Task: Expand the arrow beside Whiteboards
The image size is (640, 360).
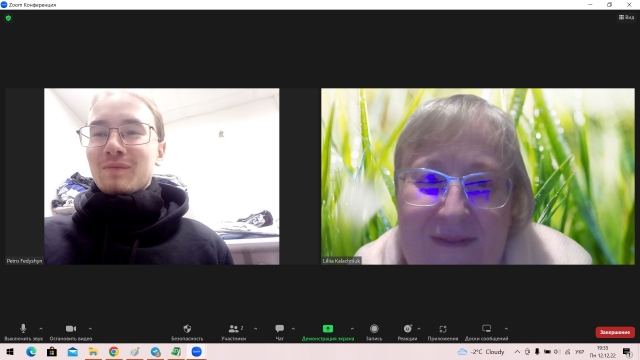Action: 506,329
